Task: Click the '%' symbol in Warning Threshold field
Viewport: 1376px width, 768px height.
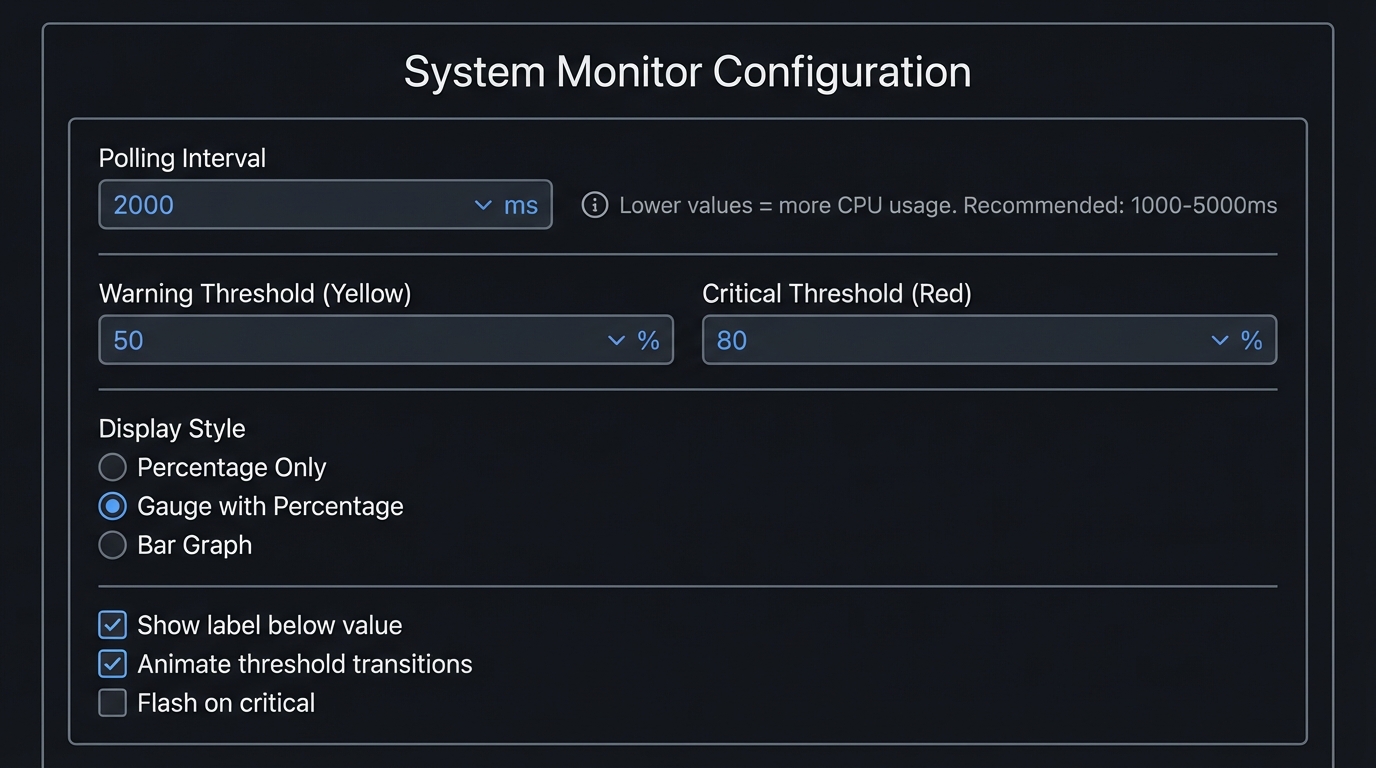Action: pos(648,340)
